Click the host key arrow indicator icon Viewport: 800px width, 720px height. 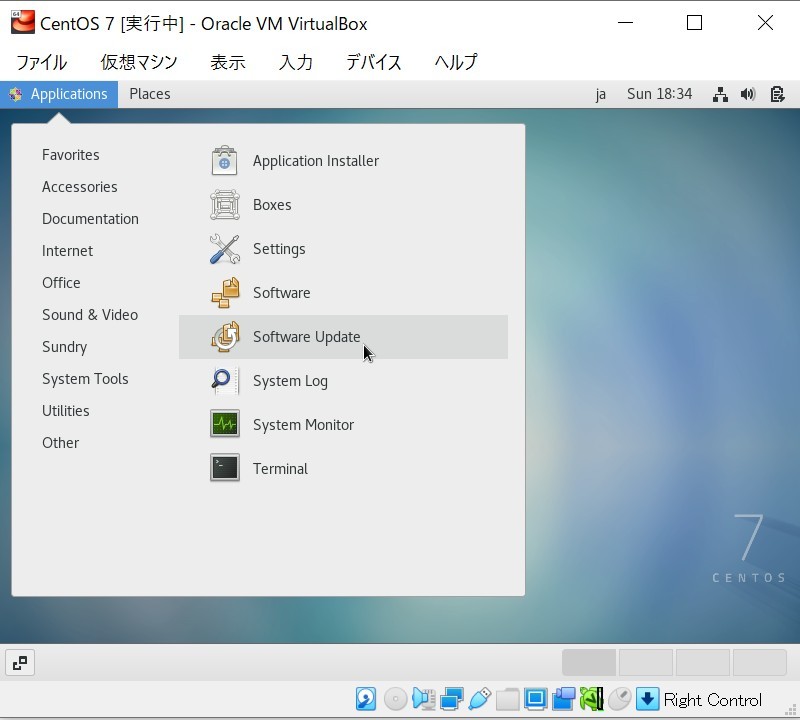click(647, 699)
